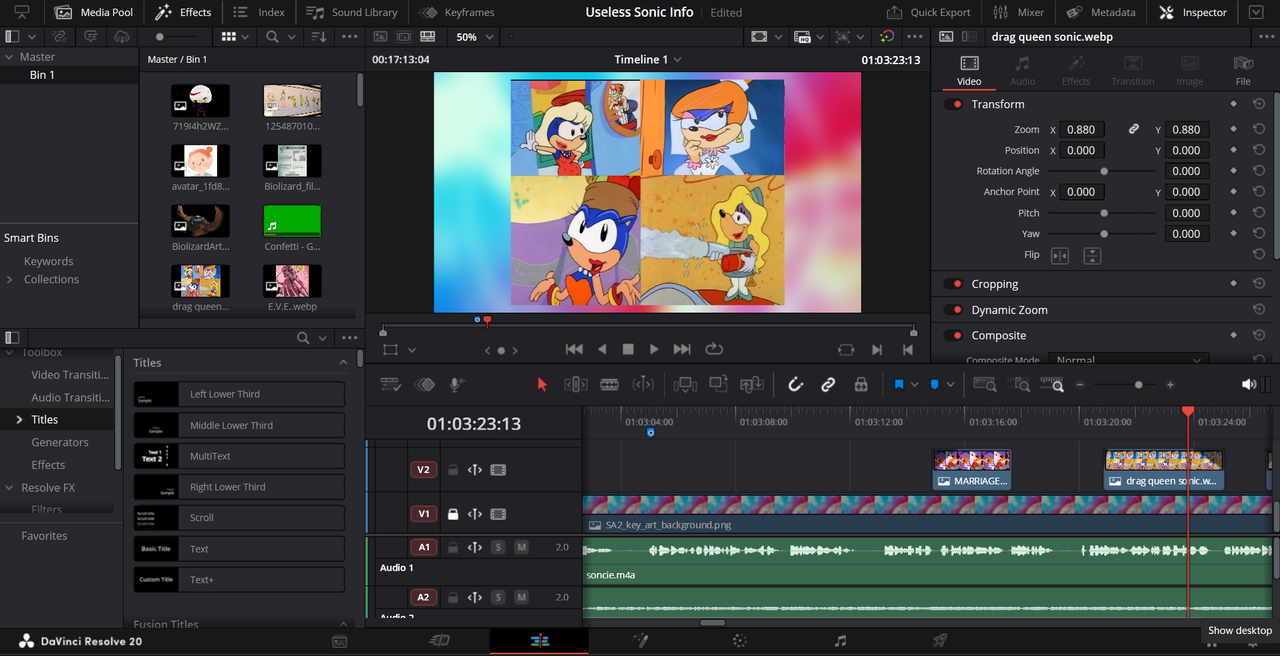Expand the Collections smart bin
This screenshot has height=656, width=1280.
point(11,280)
